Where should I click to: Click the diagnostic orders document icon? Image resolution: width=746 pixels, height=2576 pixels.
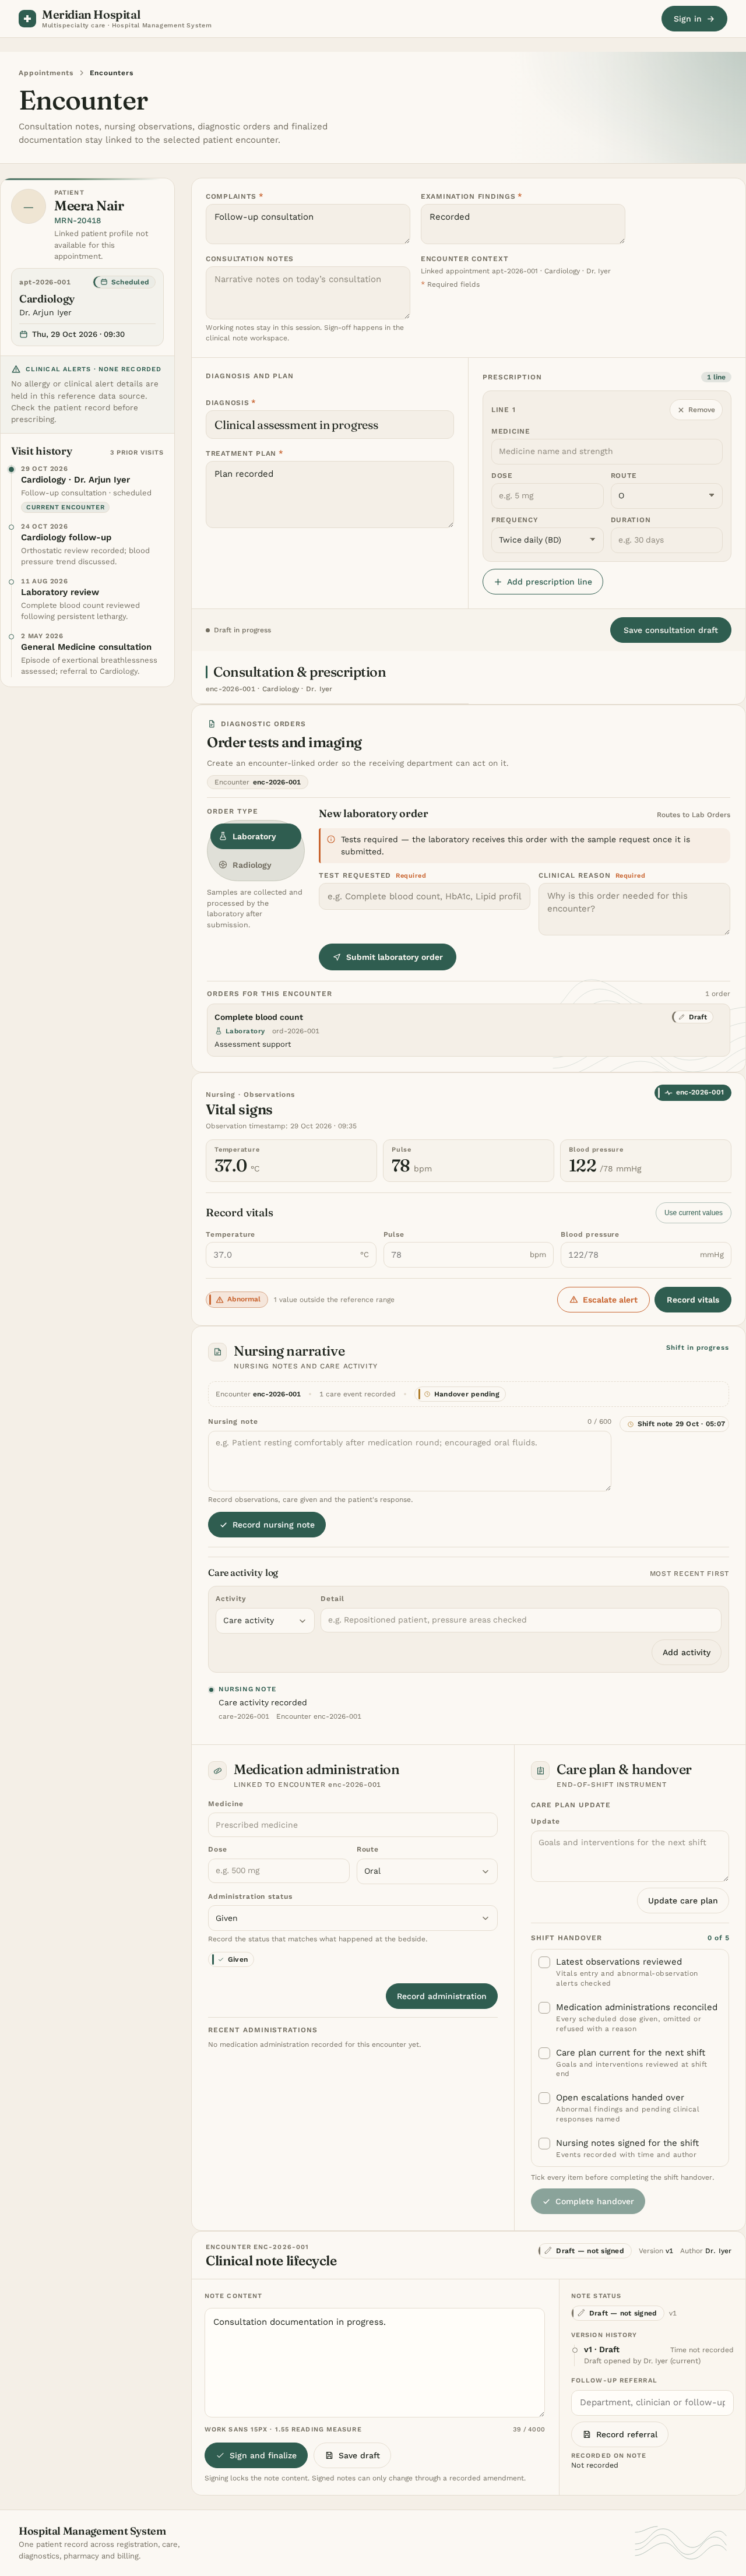coord(212,724)
